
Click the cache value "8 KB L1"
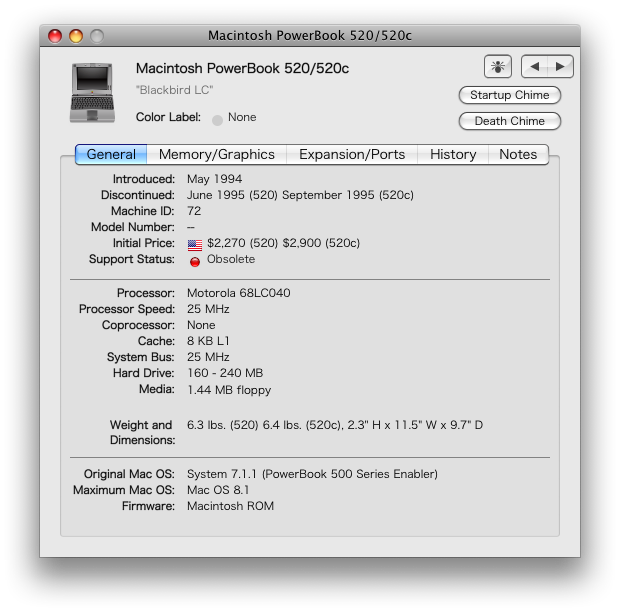coord(208,341)
